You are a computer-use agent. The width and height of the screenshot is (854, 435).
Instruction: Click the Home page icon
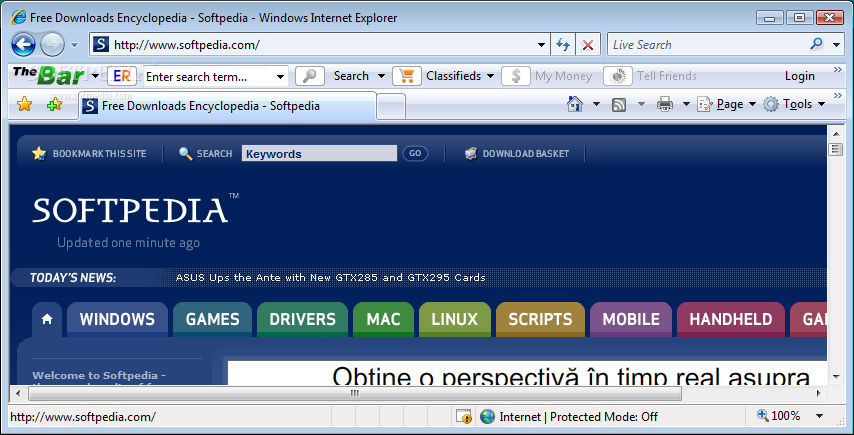point(575,103)
